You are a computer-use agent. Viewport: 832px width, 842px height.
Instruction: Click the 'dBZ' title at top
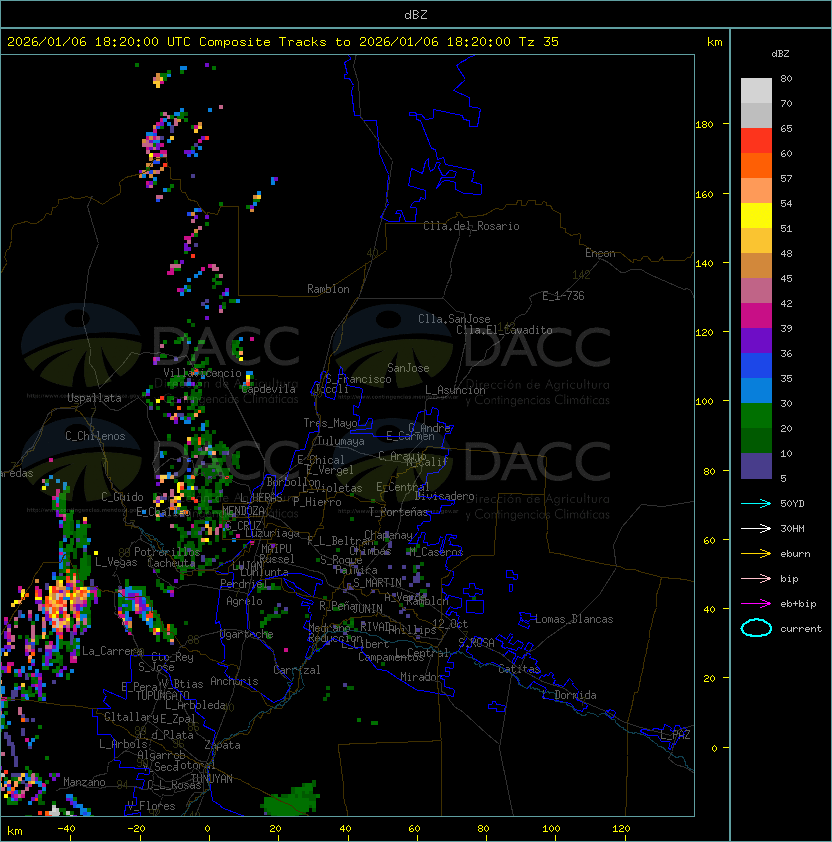416,14
